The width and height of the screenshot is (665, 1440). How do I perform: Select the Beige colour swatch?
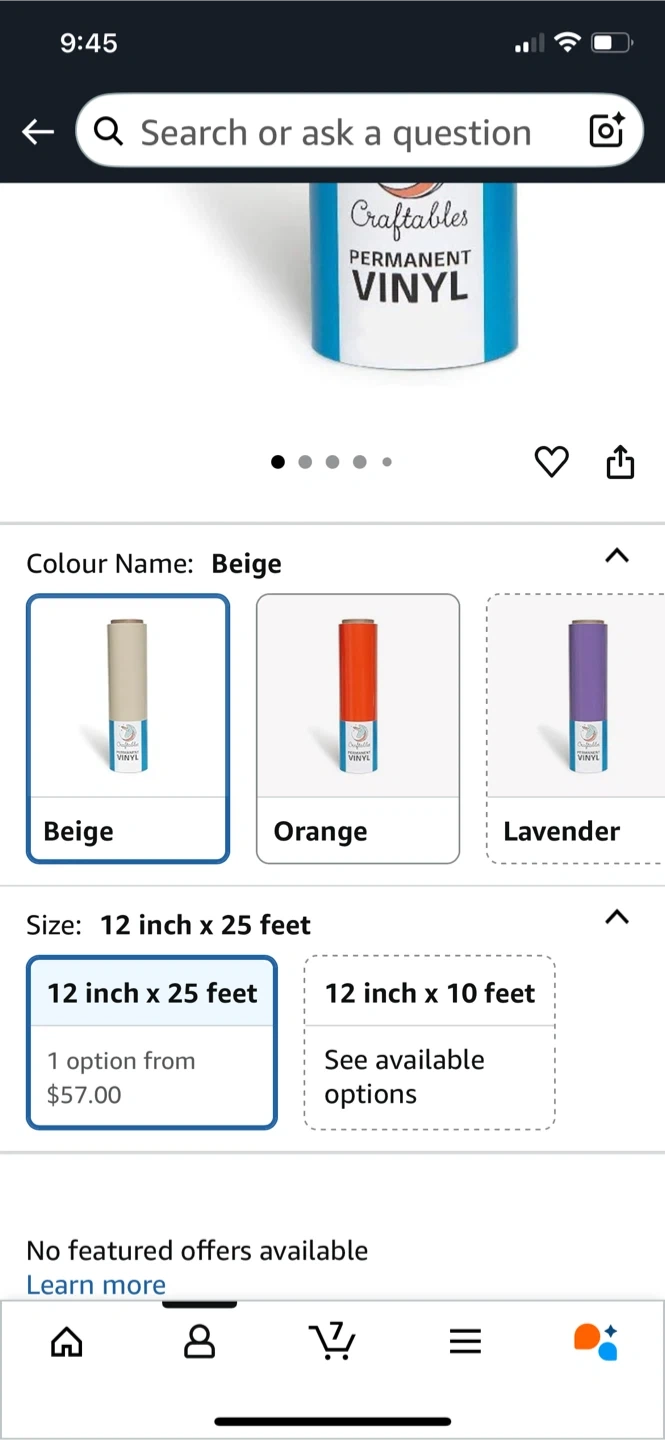point(128,728)
